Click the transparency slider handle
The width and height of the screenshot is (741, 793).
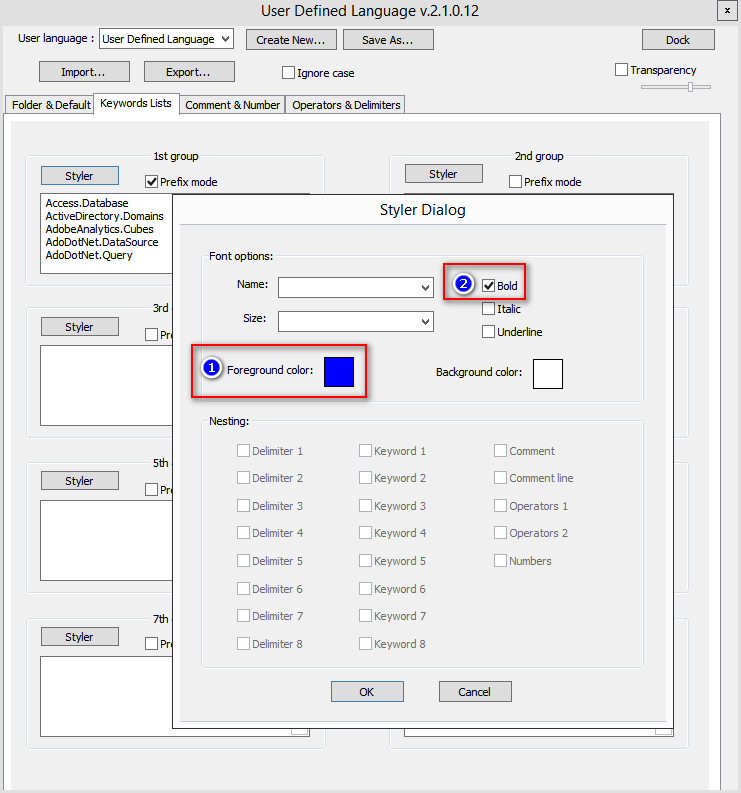(690, 87)
